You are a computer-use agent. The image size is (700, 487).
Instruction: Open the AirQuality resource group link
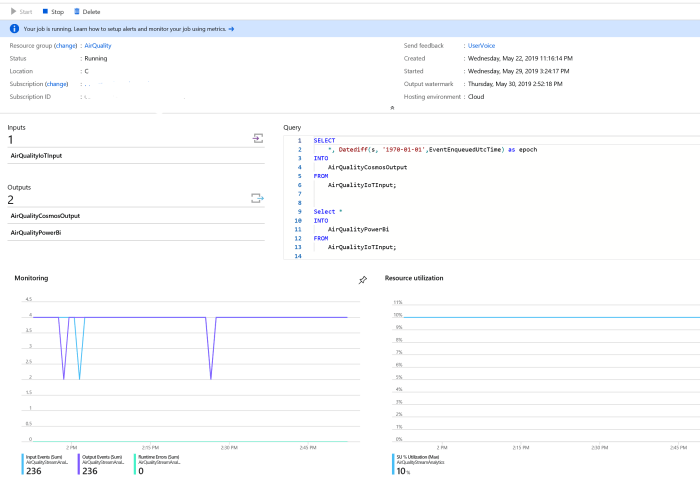tap(98, 46)
